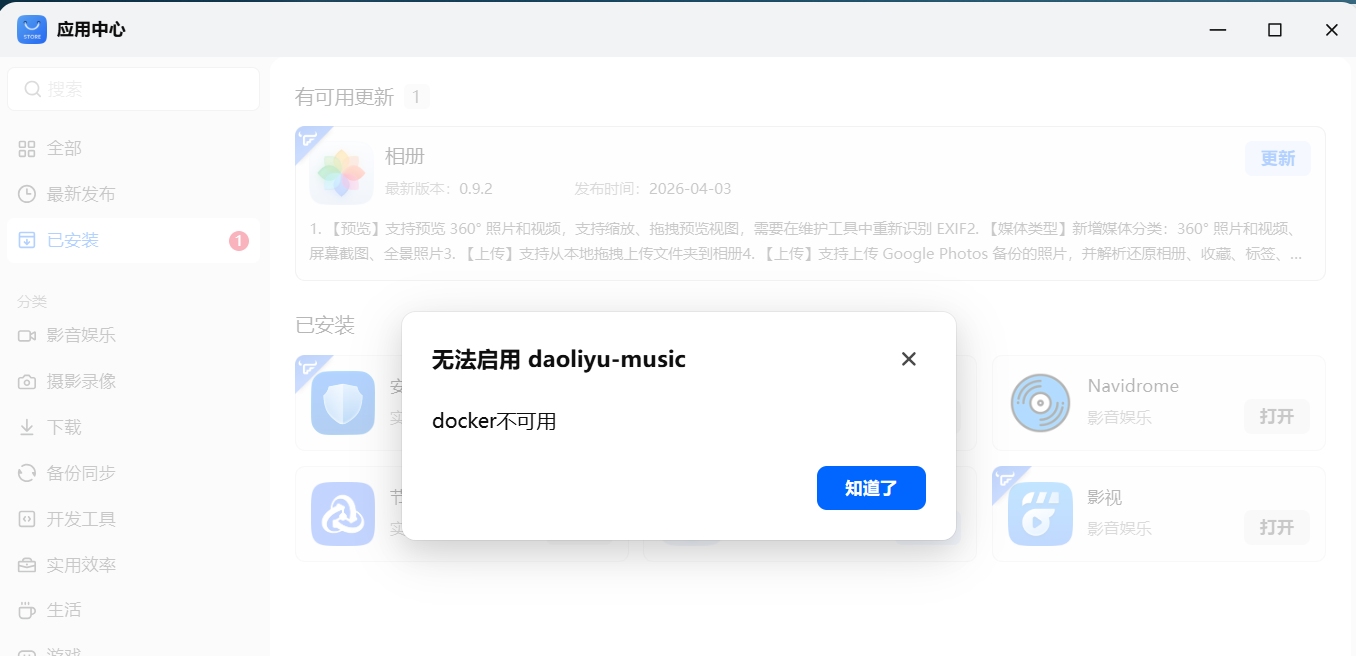Click the 备份同步 sync icon
Image resolution: width=1356 pixels, height=656 pixels.
pyautogui.click(x=27, y=473)
